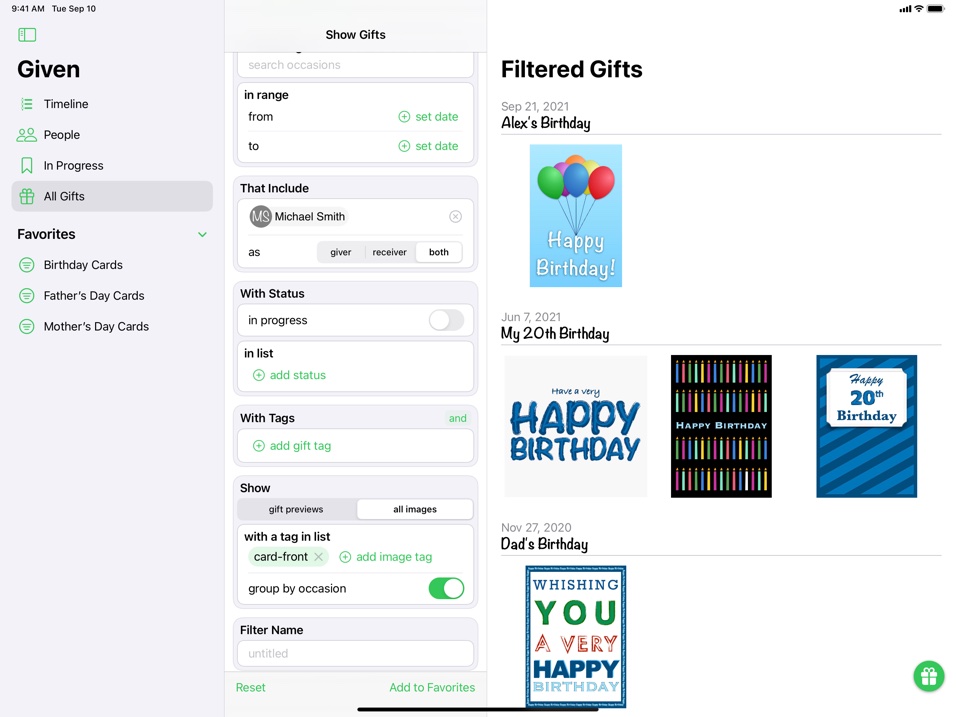Screen dimensions: 956x717
Task: Click the Reset button
Action: [251, 688]
